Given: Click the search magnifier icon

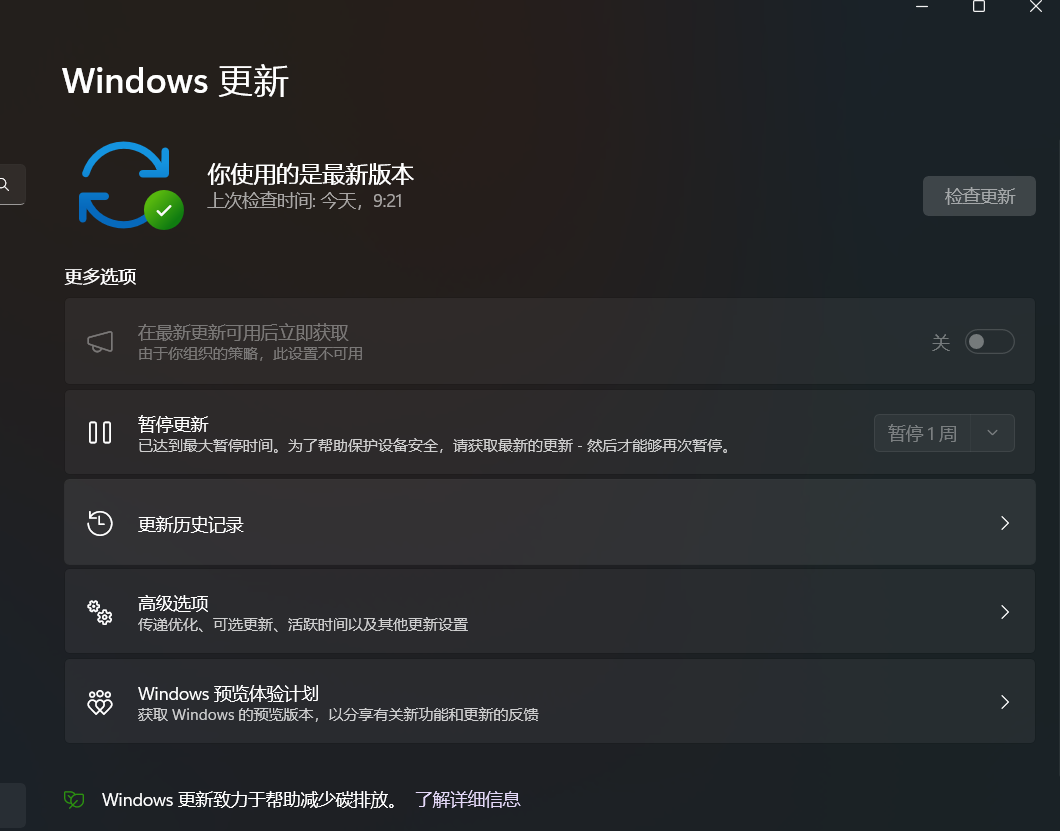Looking at the screenshot, I should [5, 184].
